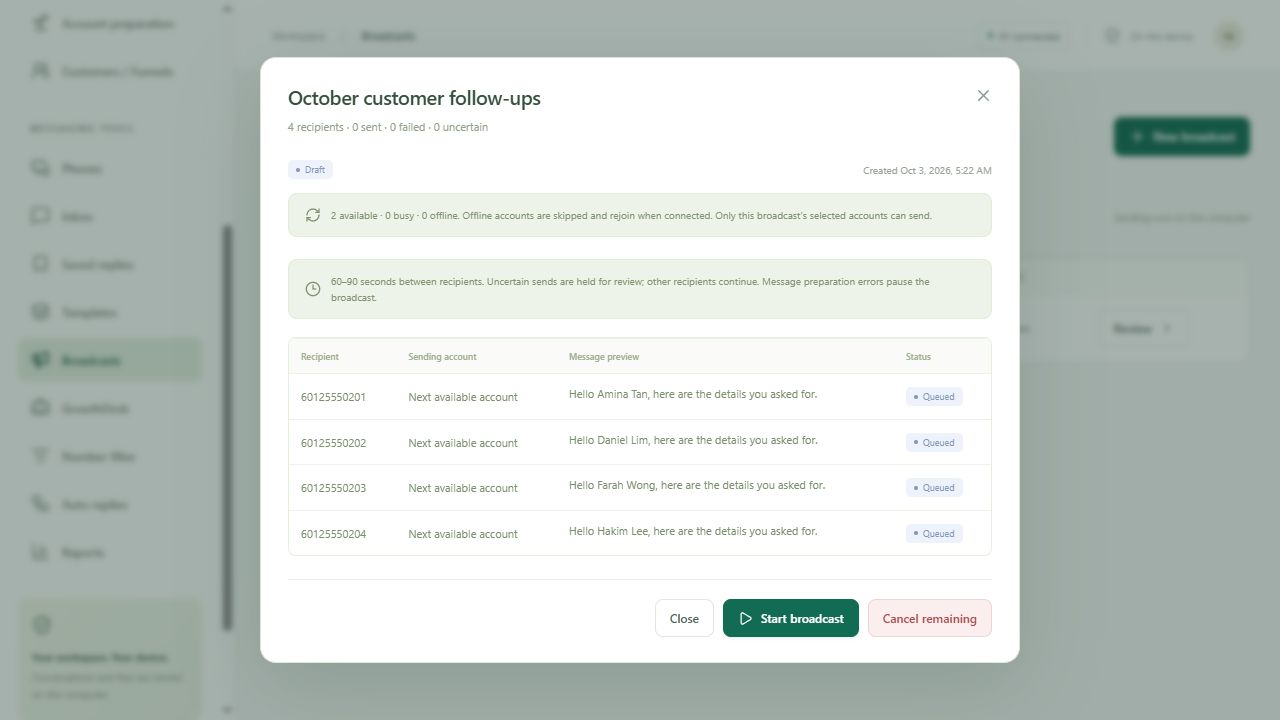Click the message preview for Amina Tan
1280x720 pixels.
click(x=693, y=394)
